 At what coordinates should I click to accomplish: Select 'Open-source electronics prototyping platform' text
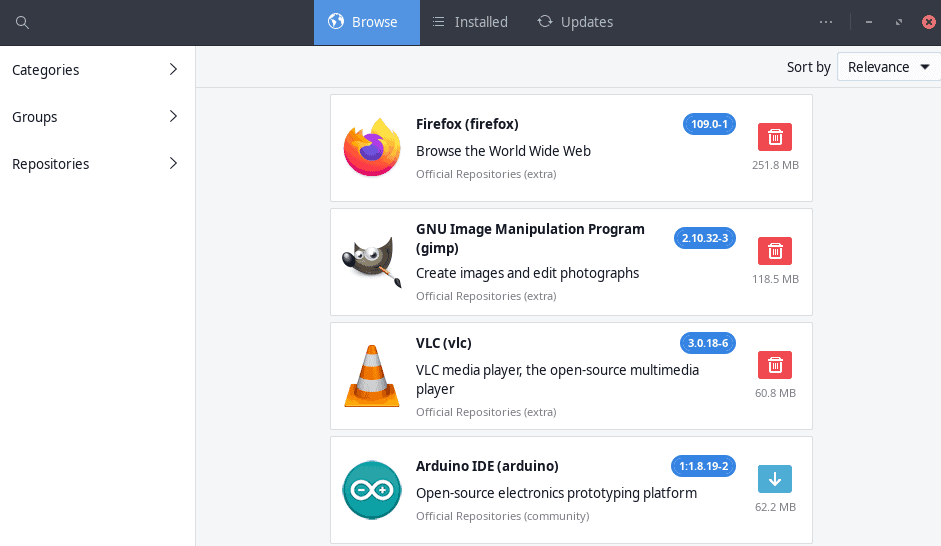click(x=557, y=493)
